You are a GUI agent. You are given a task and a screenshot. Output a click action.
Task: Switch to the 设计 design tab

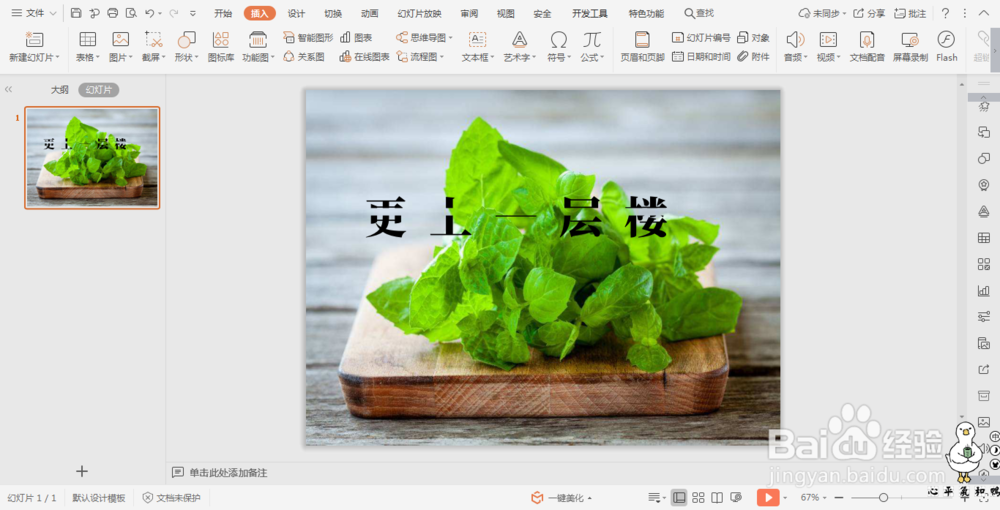pyautogui.click(x=296, y=13)
